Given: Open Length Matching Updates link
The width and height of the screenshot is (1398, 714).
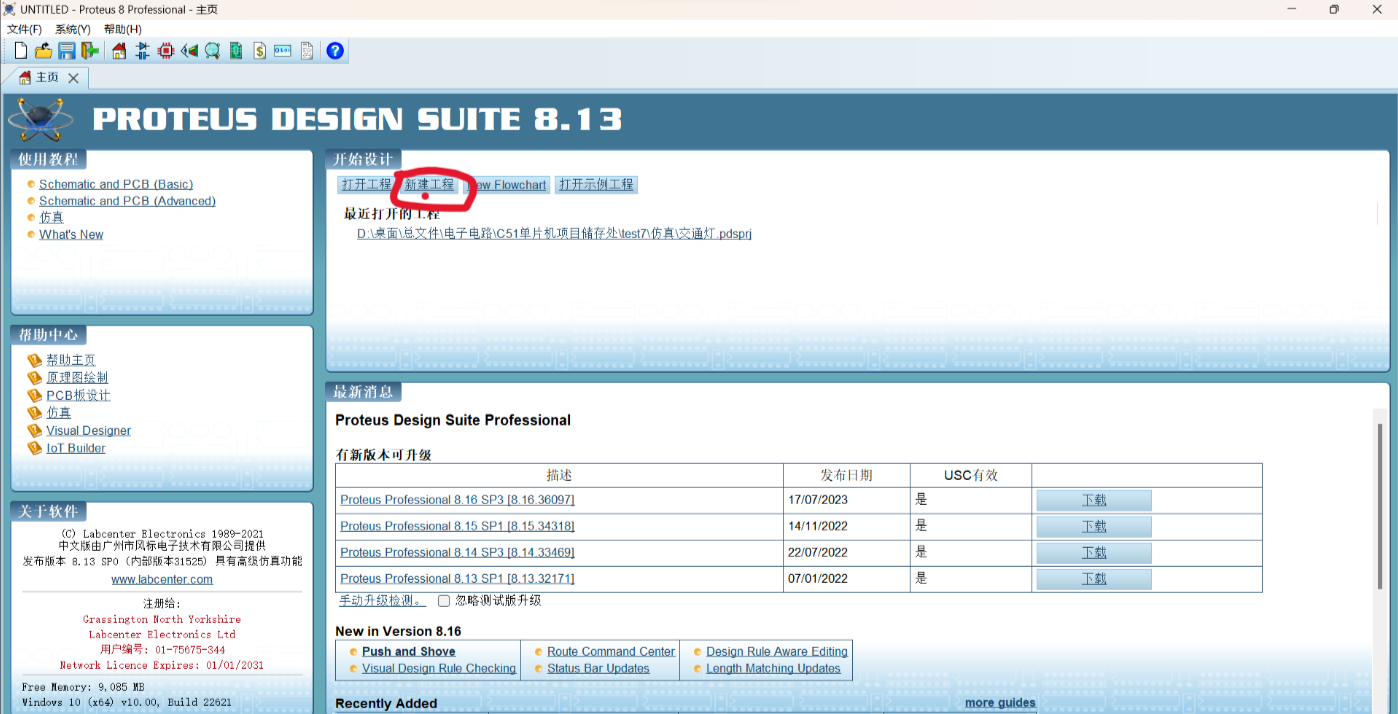Looking at the screenshot, I should click(x=773, y=668).
